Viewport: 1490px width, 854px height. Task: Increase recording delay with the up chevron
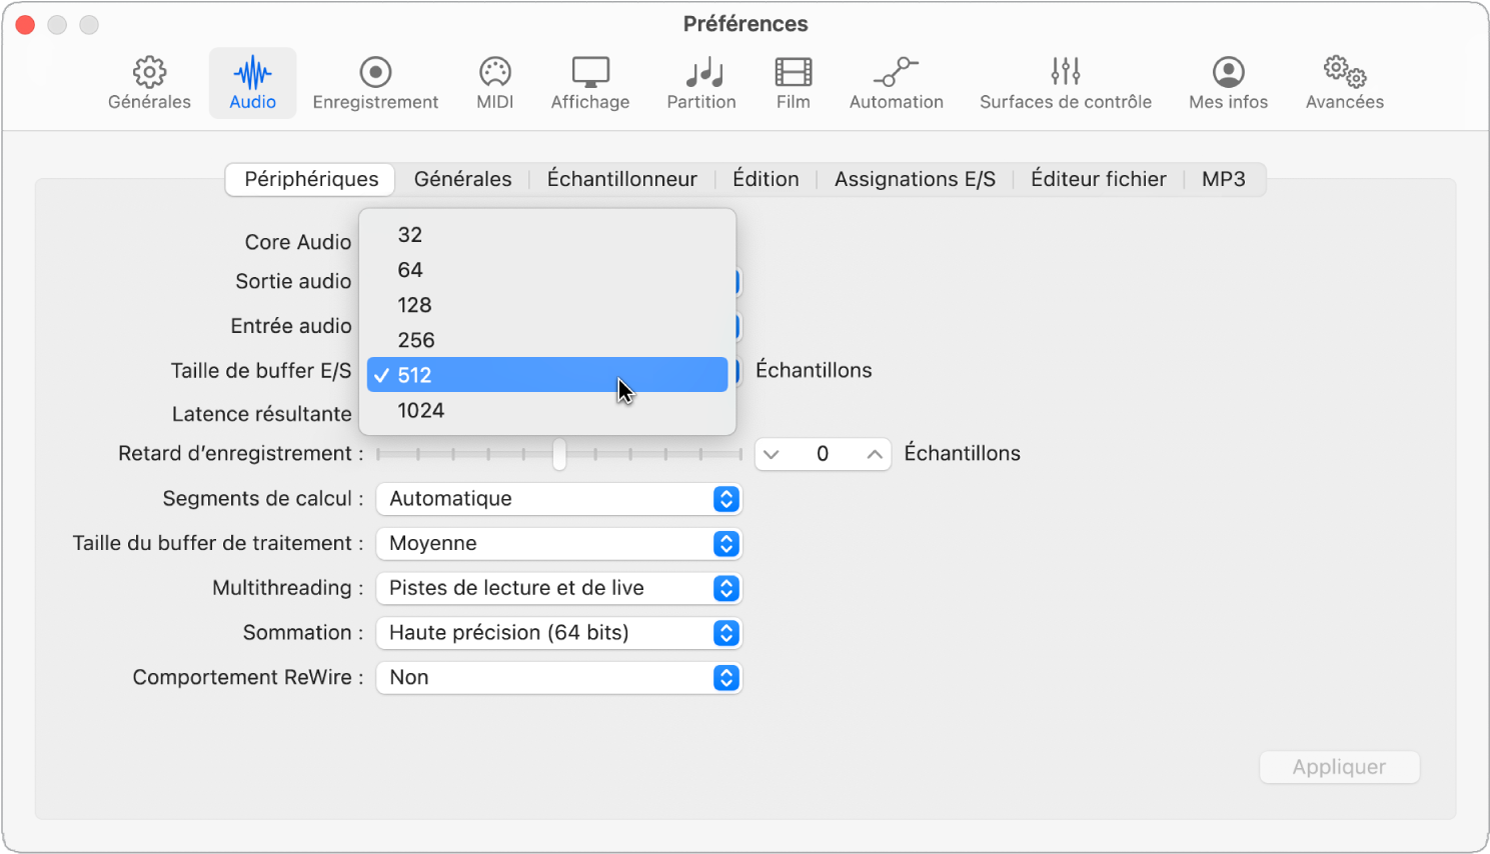(874, 454)
